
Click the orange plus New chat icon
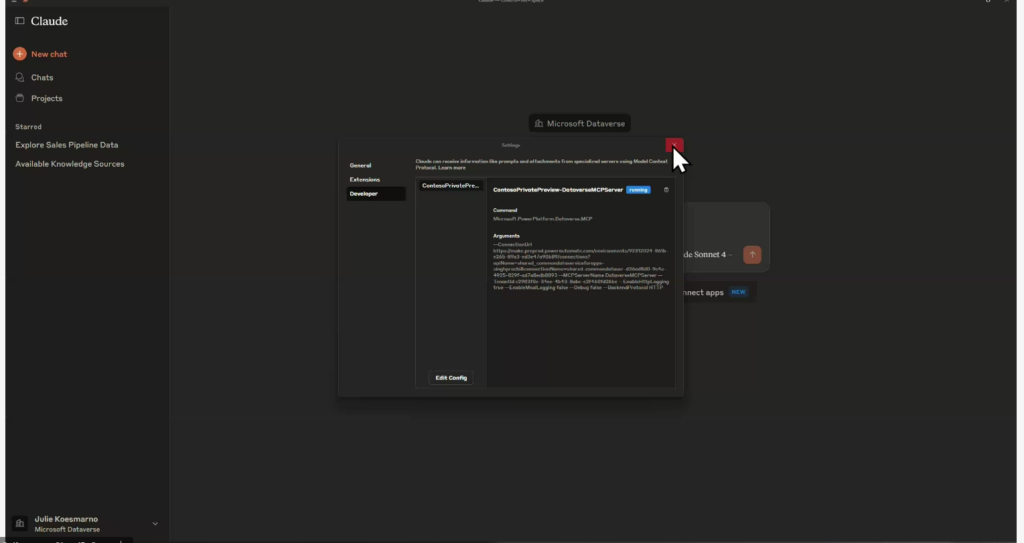point(20,54)
